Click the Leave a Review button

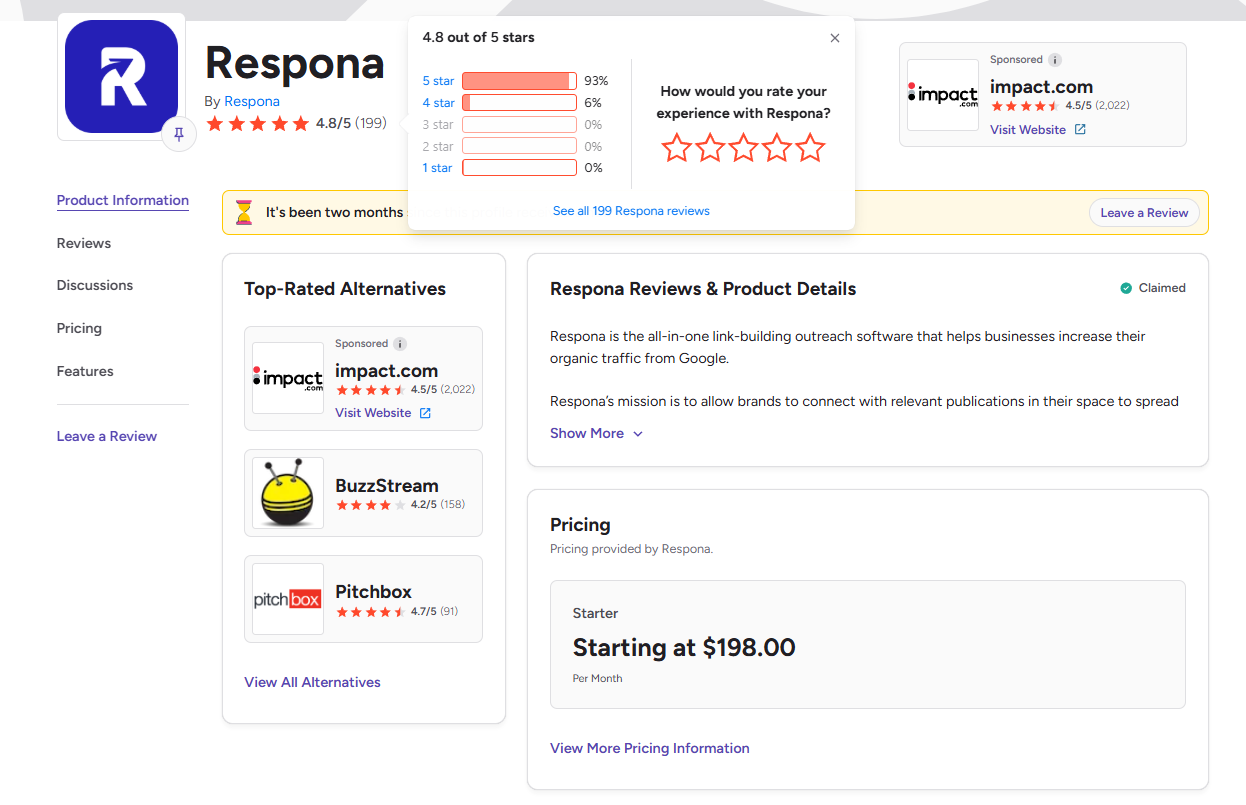click(x=1144, y=212)
